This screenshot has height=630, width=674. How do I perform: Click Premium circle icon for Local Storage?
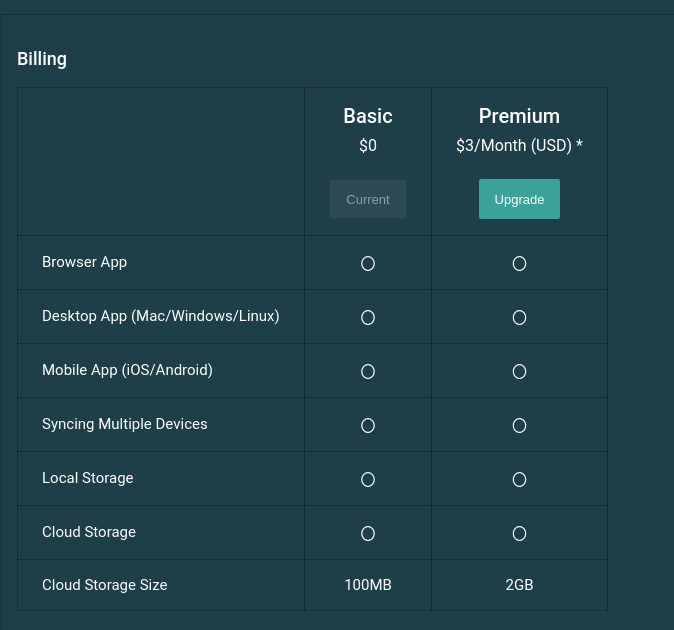click(x=519, y=479)
